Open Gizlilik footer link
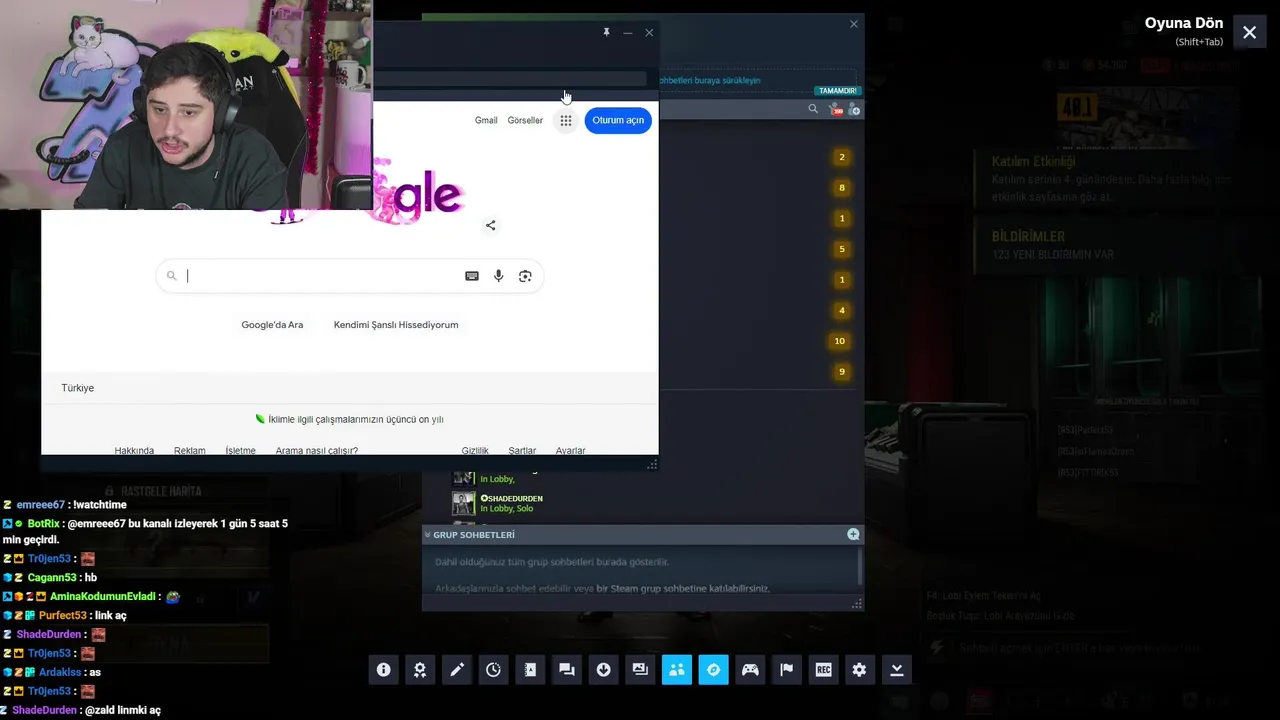 tap(475, 451)
